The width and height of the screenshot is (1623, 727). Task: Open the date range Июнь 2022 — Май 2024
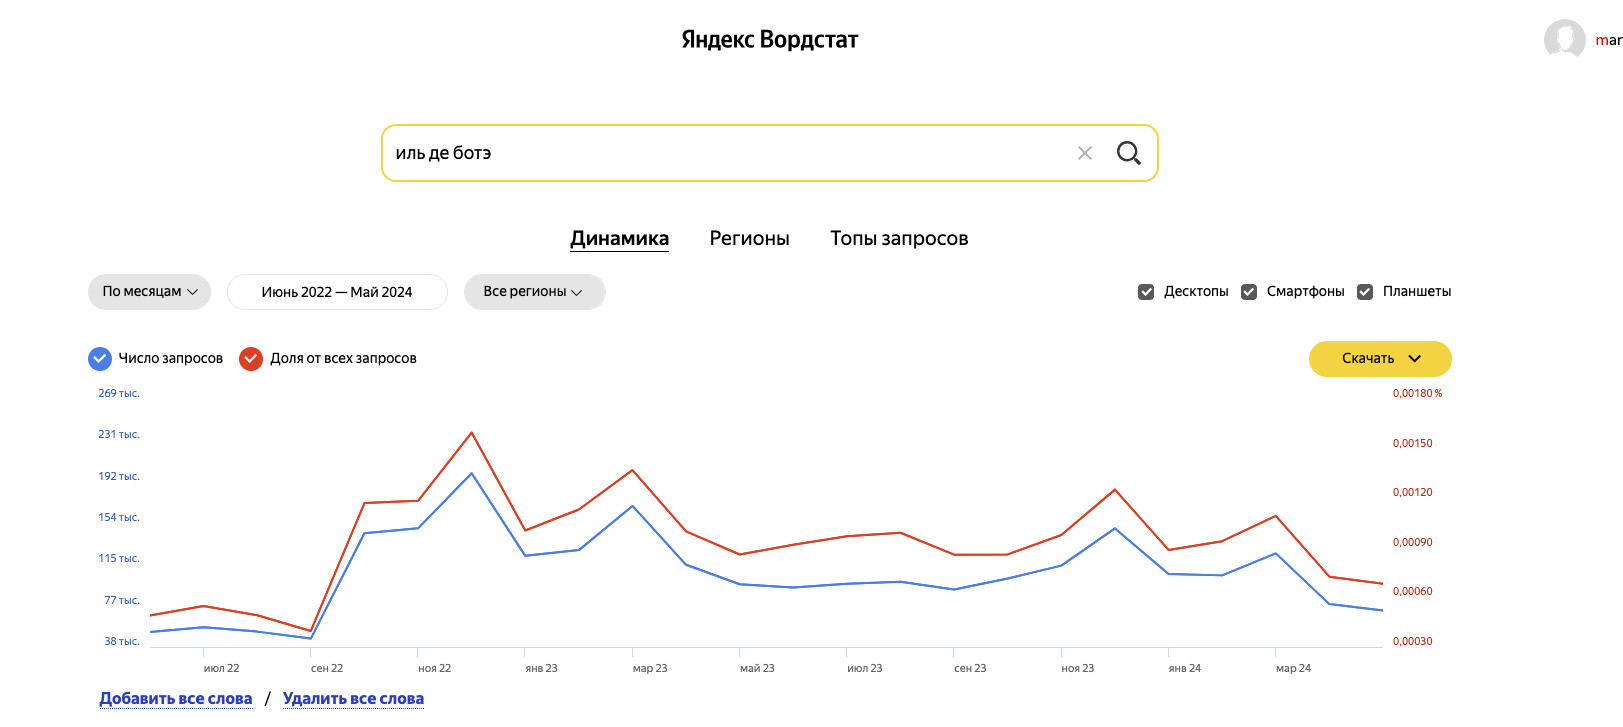coord(337,292)
